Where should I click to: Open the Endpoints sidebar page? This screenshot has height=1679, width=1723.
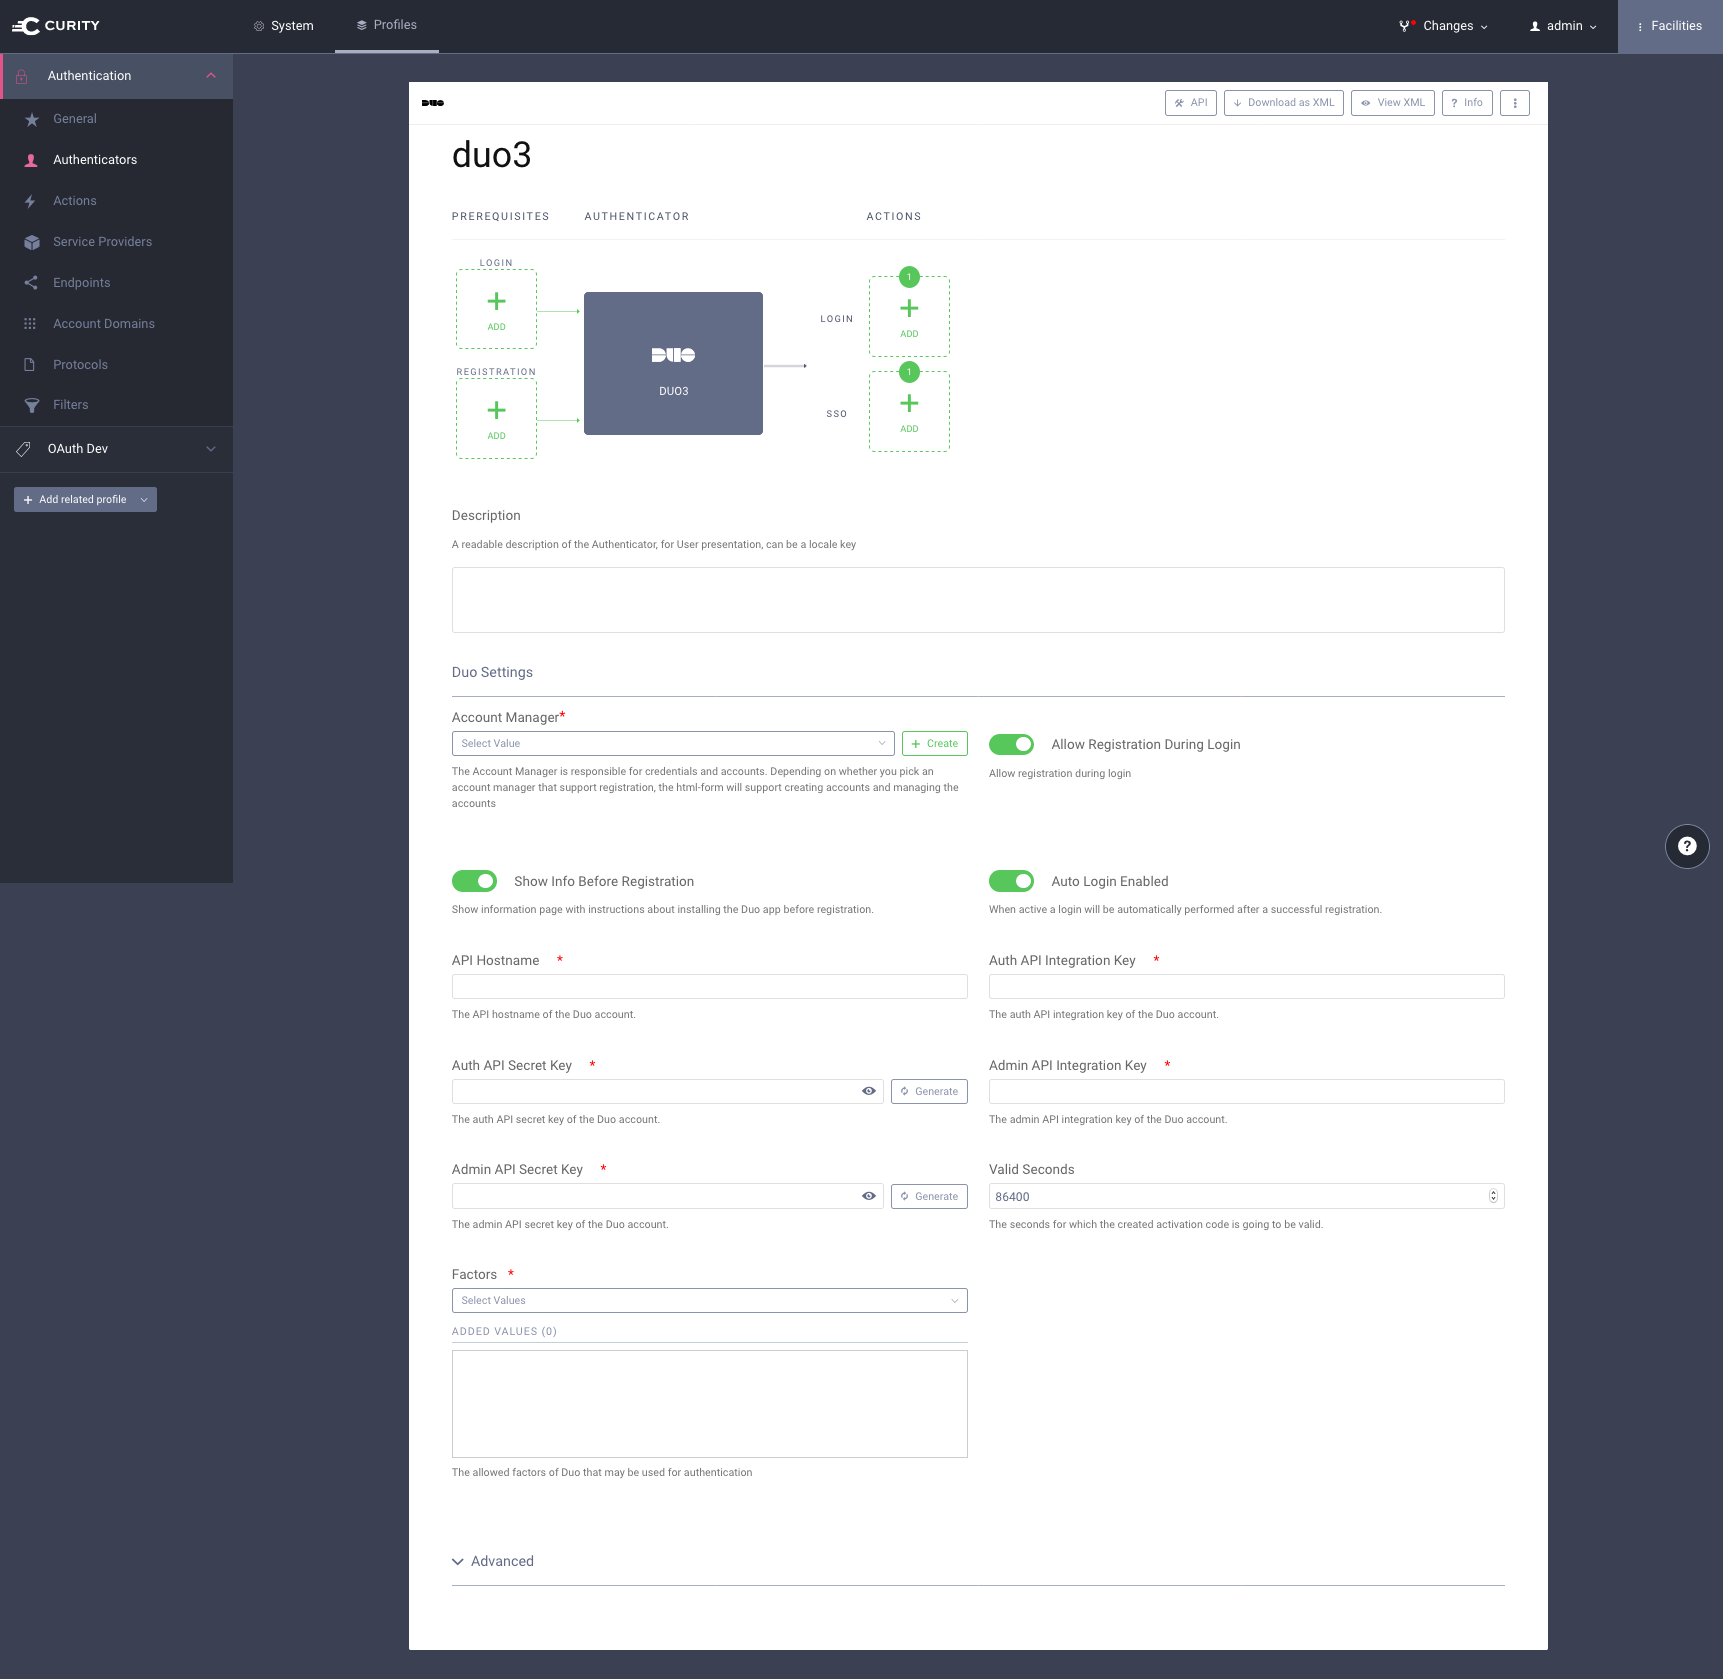81,282
